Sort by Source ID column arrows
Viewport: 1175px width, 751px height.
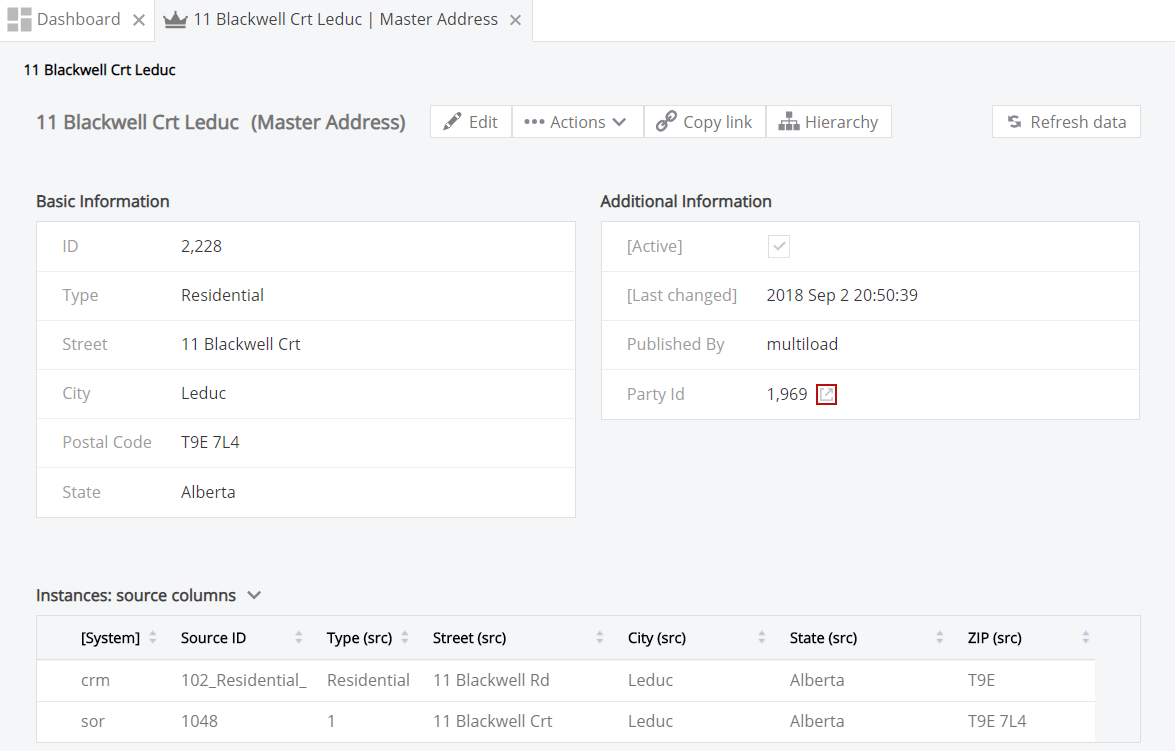point(299,638)
